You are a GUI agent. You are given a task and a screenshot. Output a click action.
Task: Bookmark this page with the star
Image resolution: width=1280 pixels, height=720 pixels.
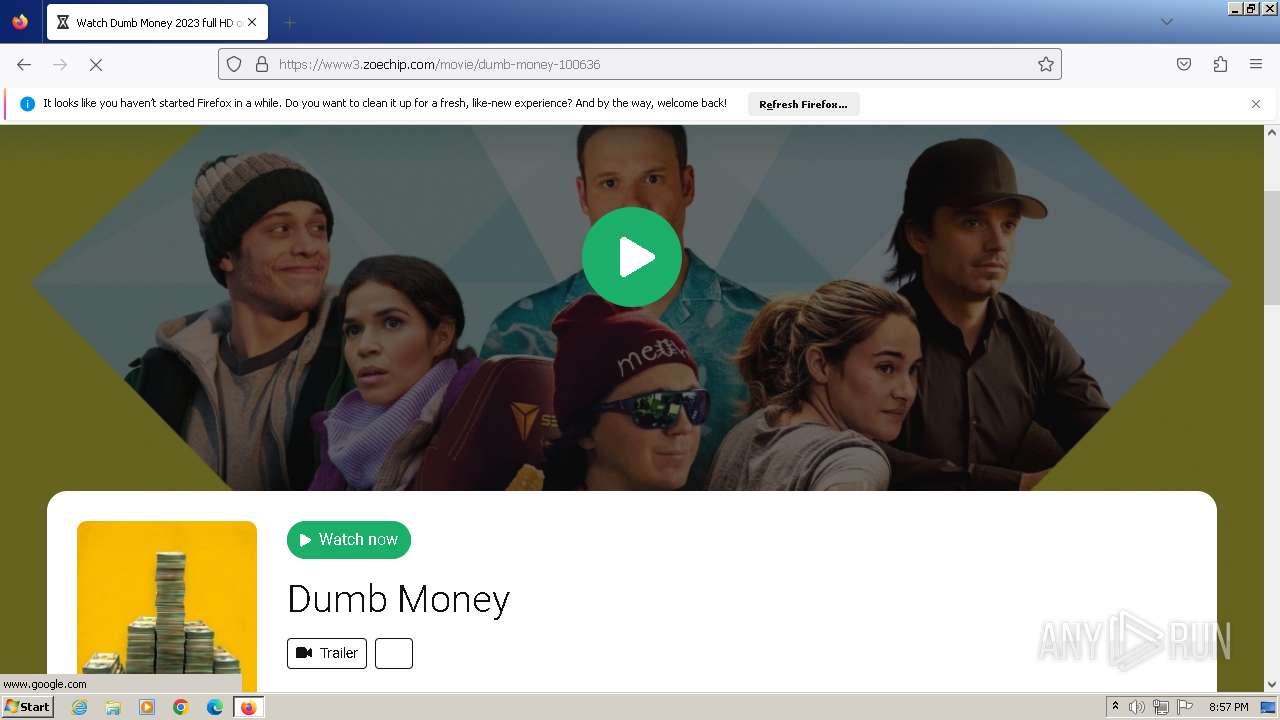pyautogui.click(x=1046, y=64)
